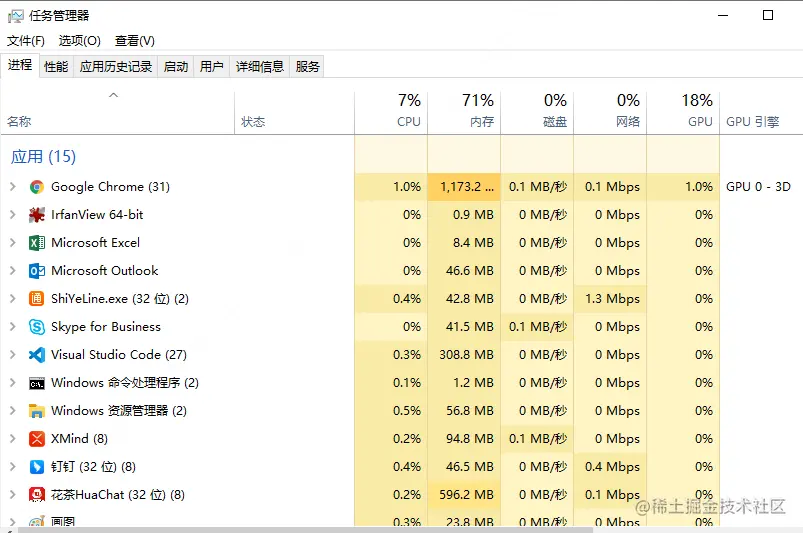Maximize the Task Manager window

768,15
